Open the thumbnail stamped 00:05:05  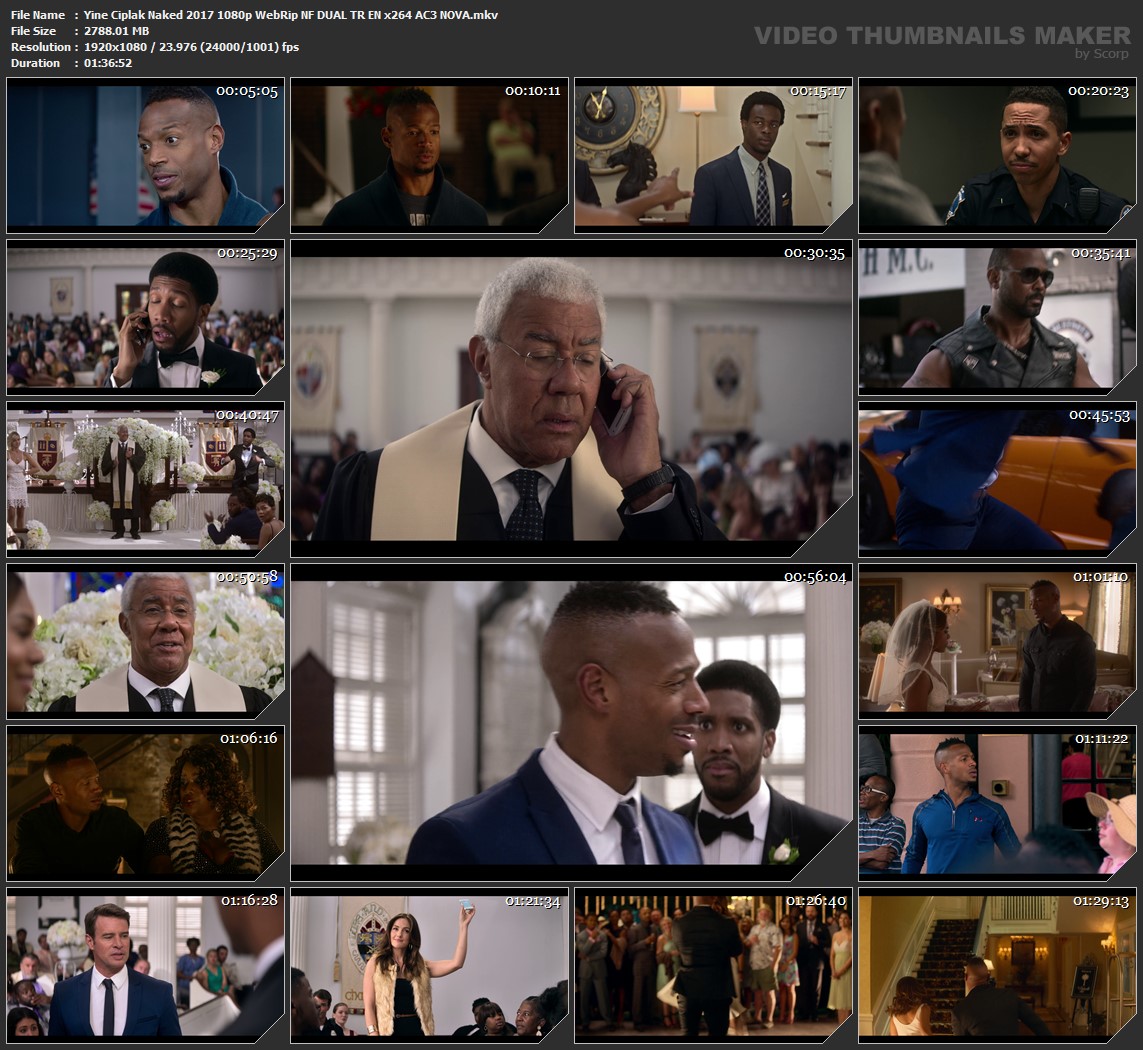tap(145, 155)
